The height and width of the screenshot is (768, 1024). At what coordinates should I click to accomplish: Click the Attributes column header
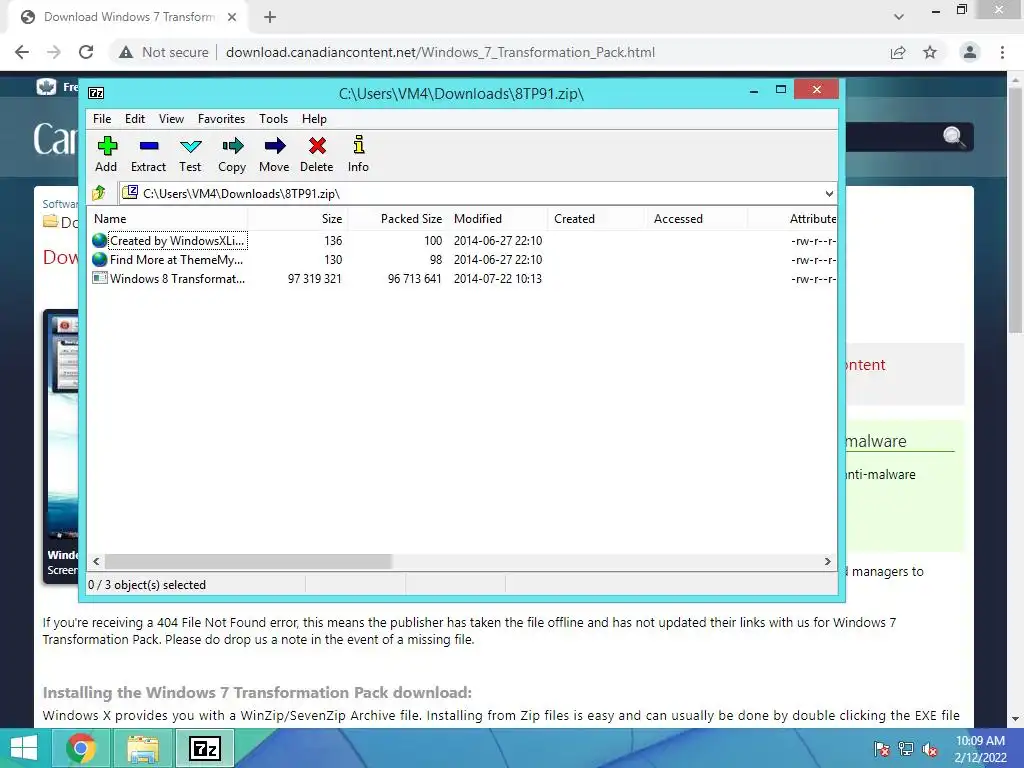tap(792, 219)
